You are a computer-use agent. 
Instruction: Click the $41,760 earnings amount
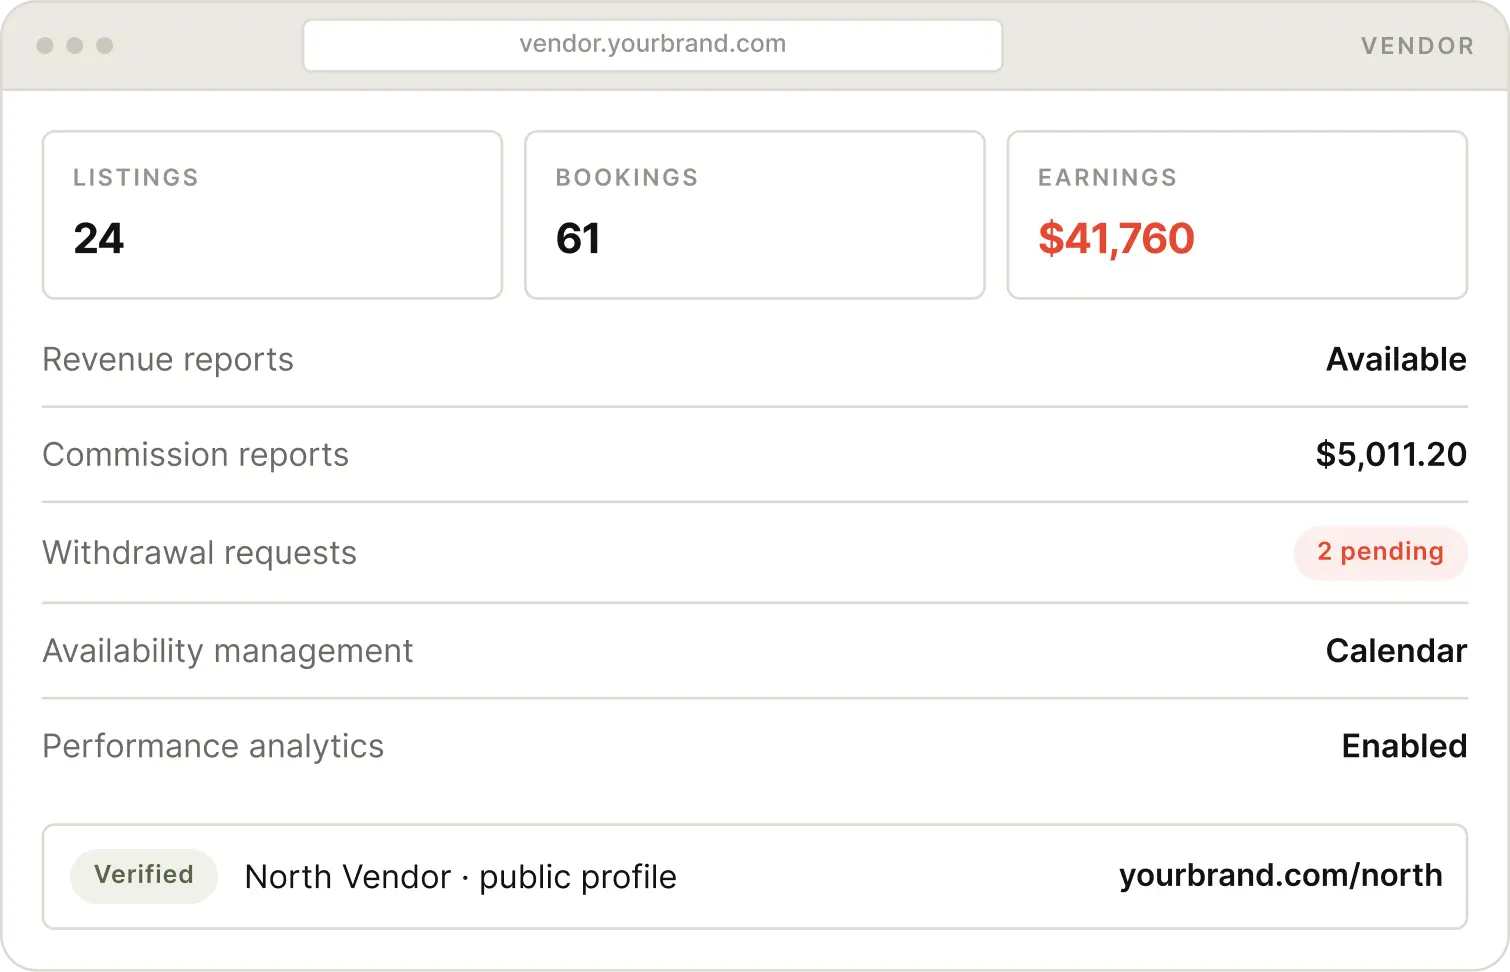[x=1116, y=239]
